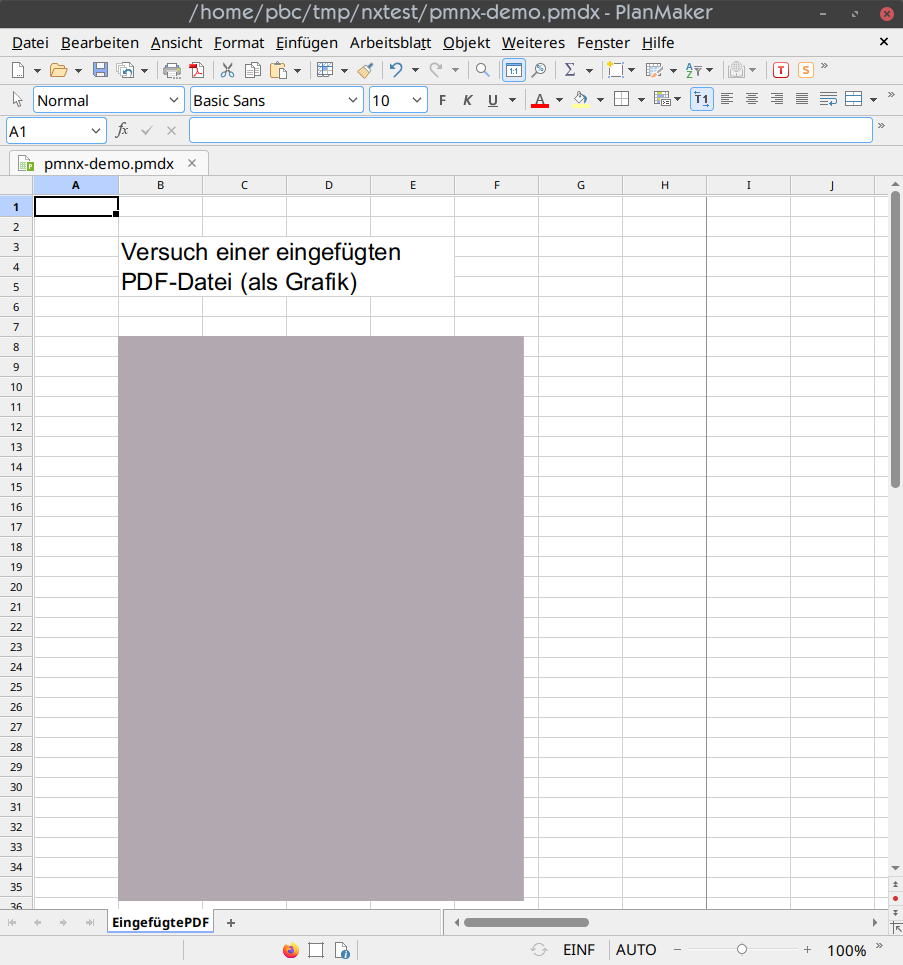Open the Datei menu
Image resolution: width=903 pixels, height=965 pixels.
click(30, 42)
